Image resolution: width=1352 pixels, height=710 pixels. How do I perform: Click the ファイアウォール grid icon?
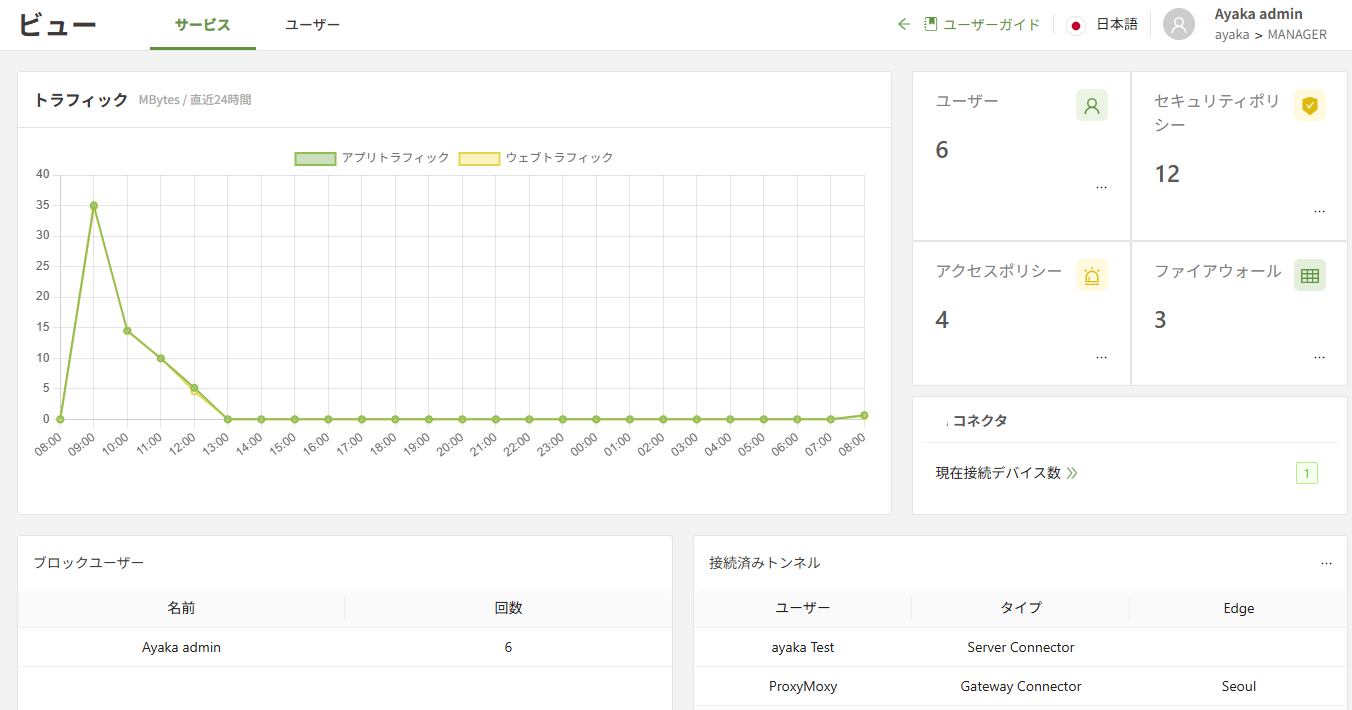pos(1310,275)
